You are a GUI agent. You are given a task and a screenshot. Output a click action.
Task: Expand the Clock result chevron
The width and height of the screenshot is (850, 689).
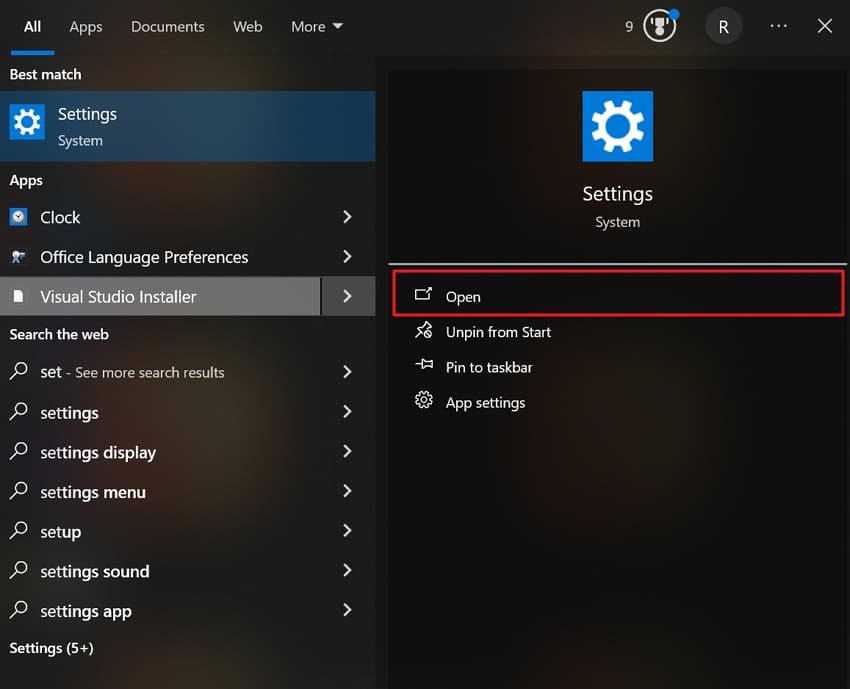tap(347, 217)
